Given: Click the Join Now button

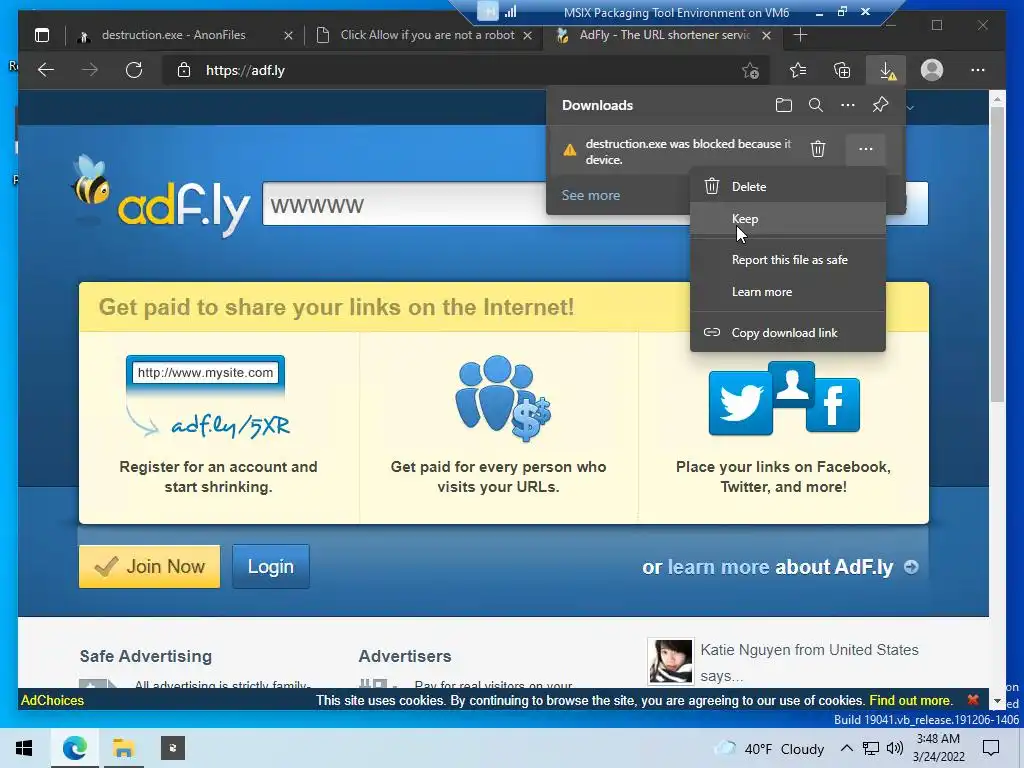Looking at the screenshot, I should pos(150,566).
